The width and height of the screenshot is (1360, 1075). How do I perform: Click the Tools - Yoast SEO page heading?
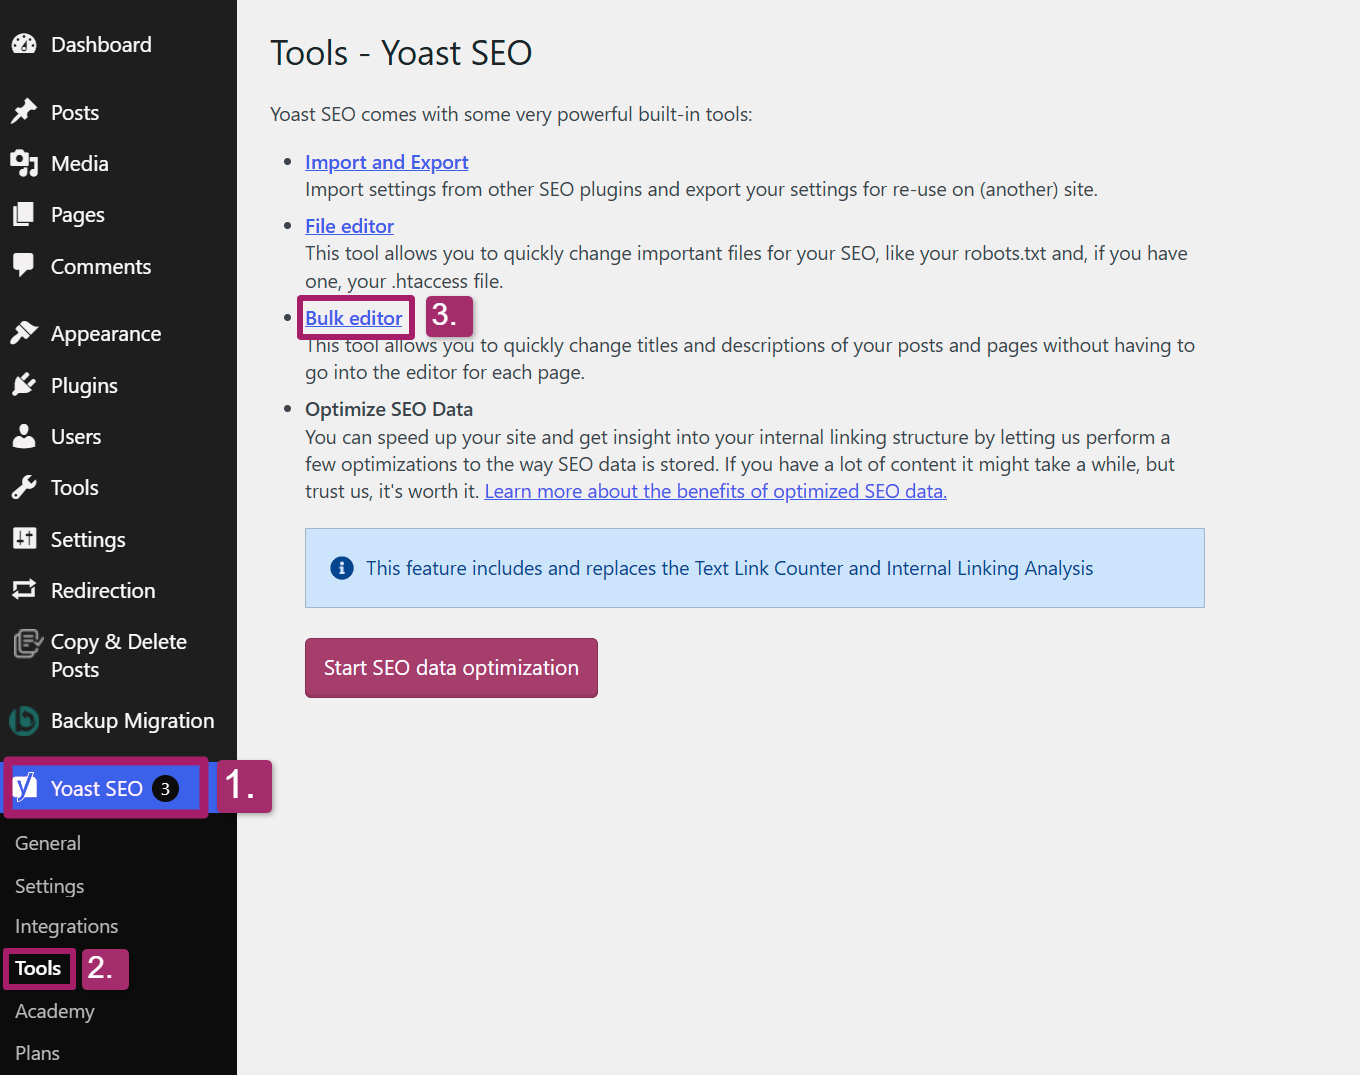coord(401,53)
